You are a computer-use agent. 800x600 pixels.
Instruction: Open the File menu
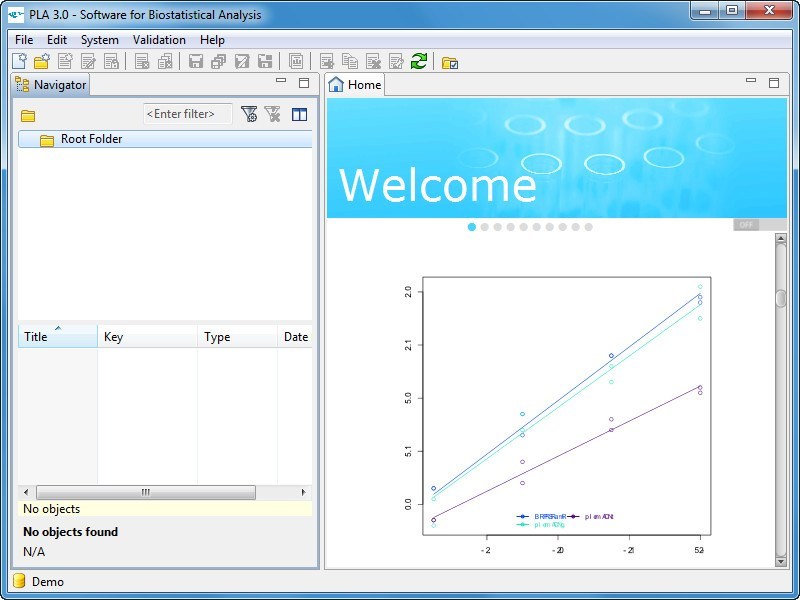point(24,40)
